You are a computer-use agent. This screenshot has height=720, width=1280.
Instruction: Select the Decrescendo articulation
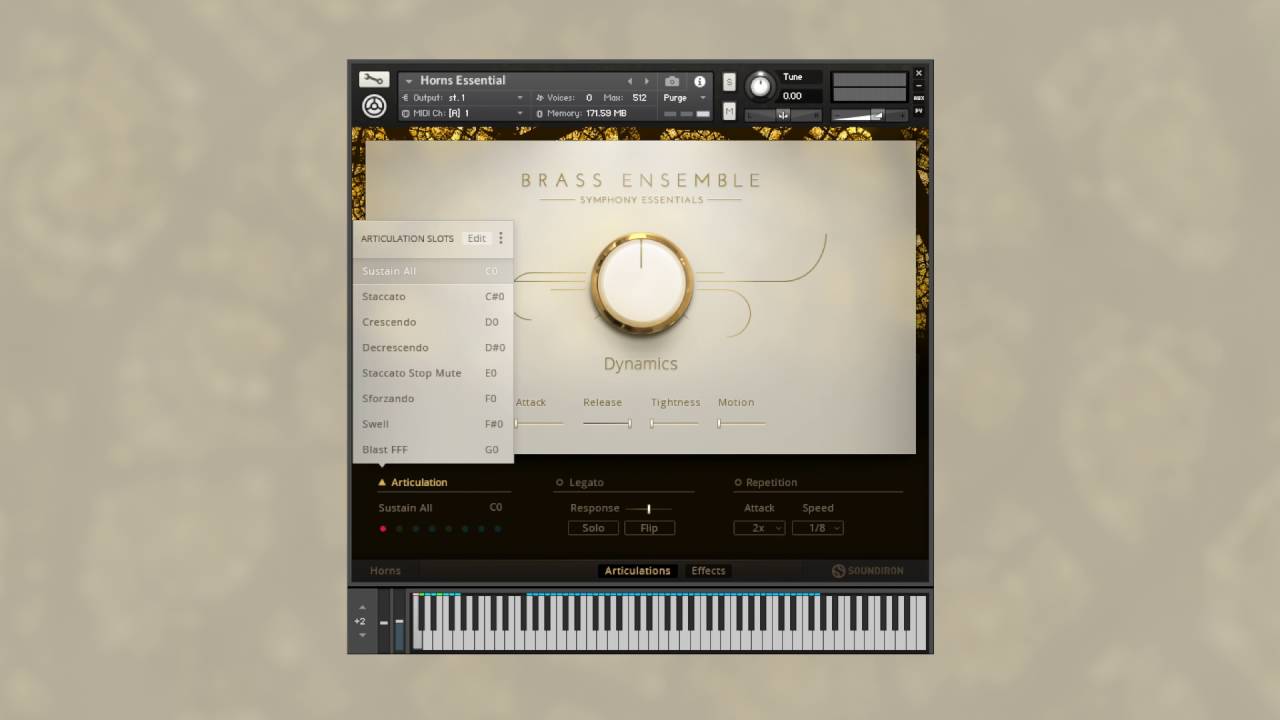(433, 348)
